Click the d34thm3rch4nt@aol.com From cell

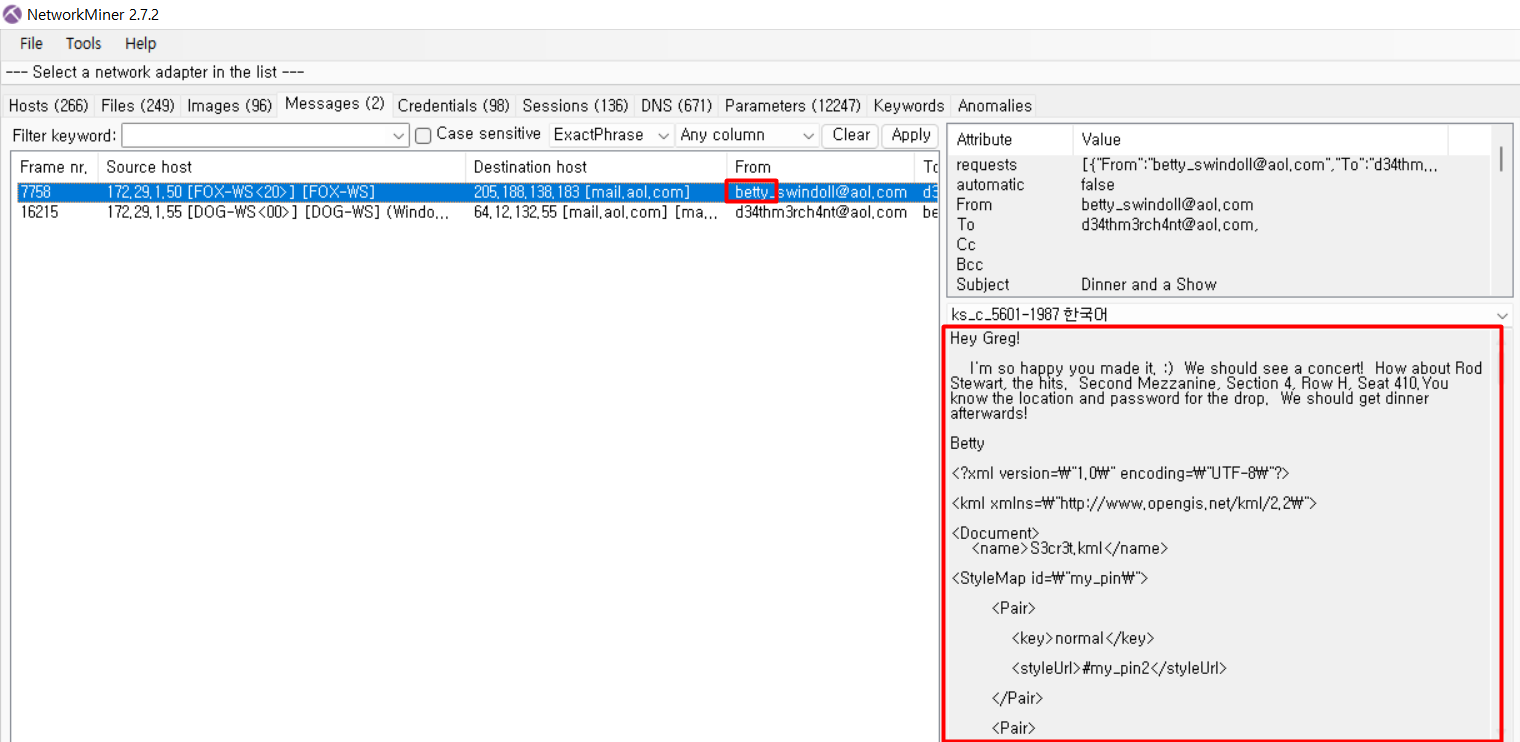coord(821,212)
